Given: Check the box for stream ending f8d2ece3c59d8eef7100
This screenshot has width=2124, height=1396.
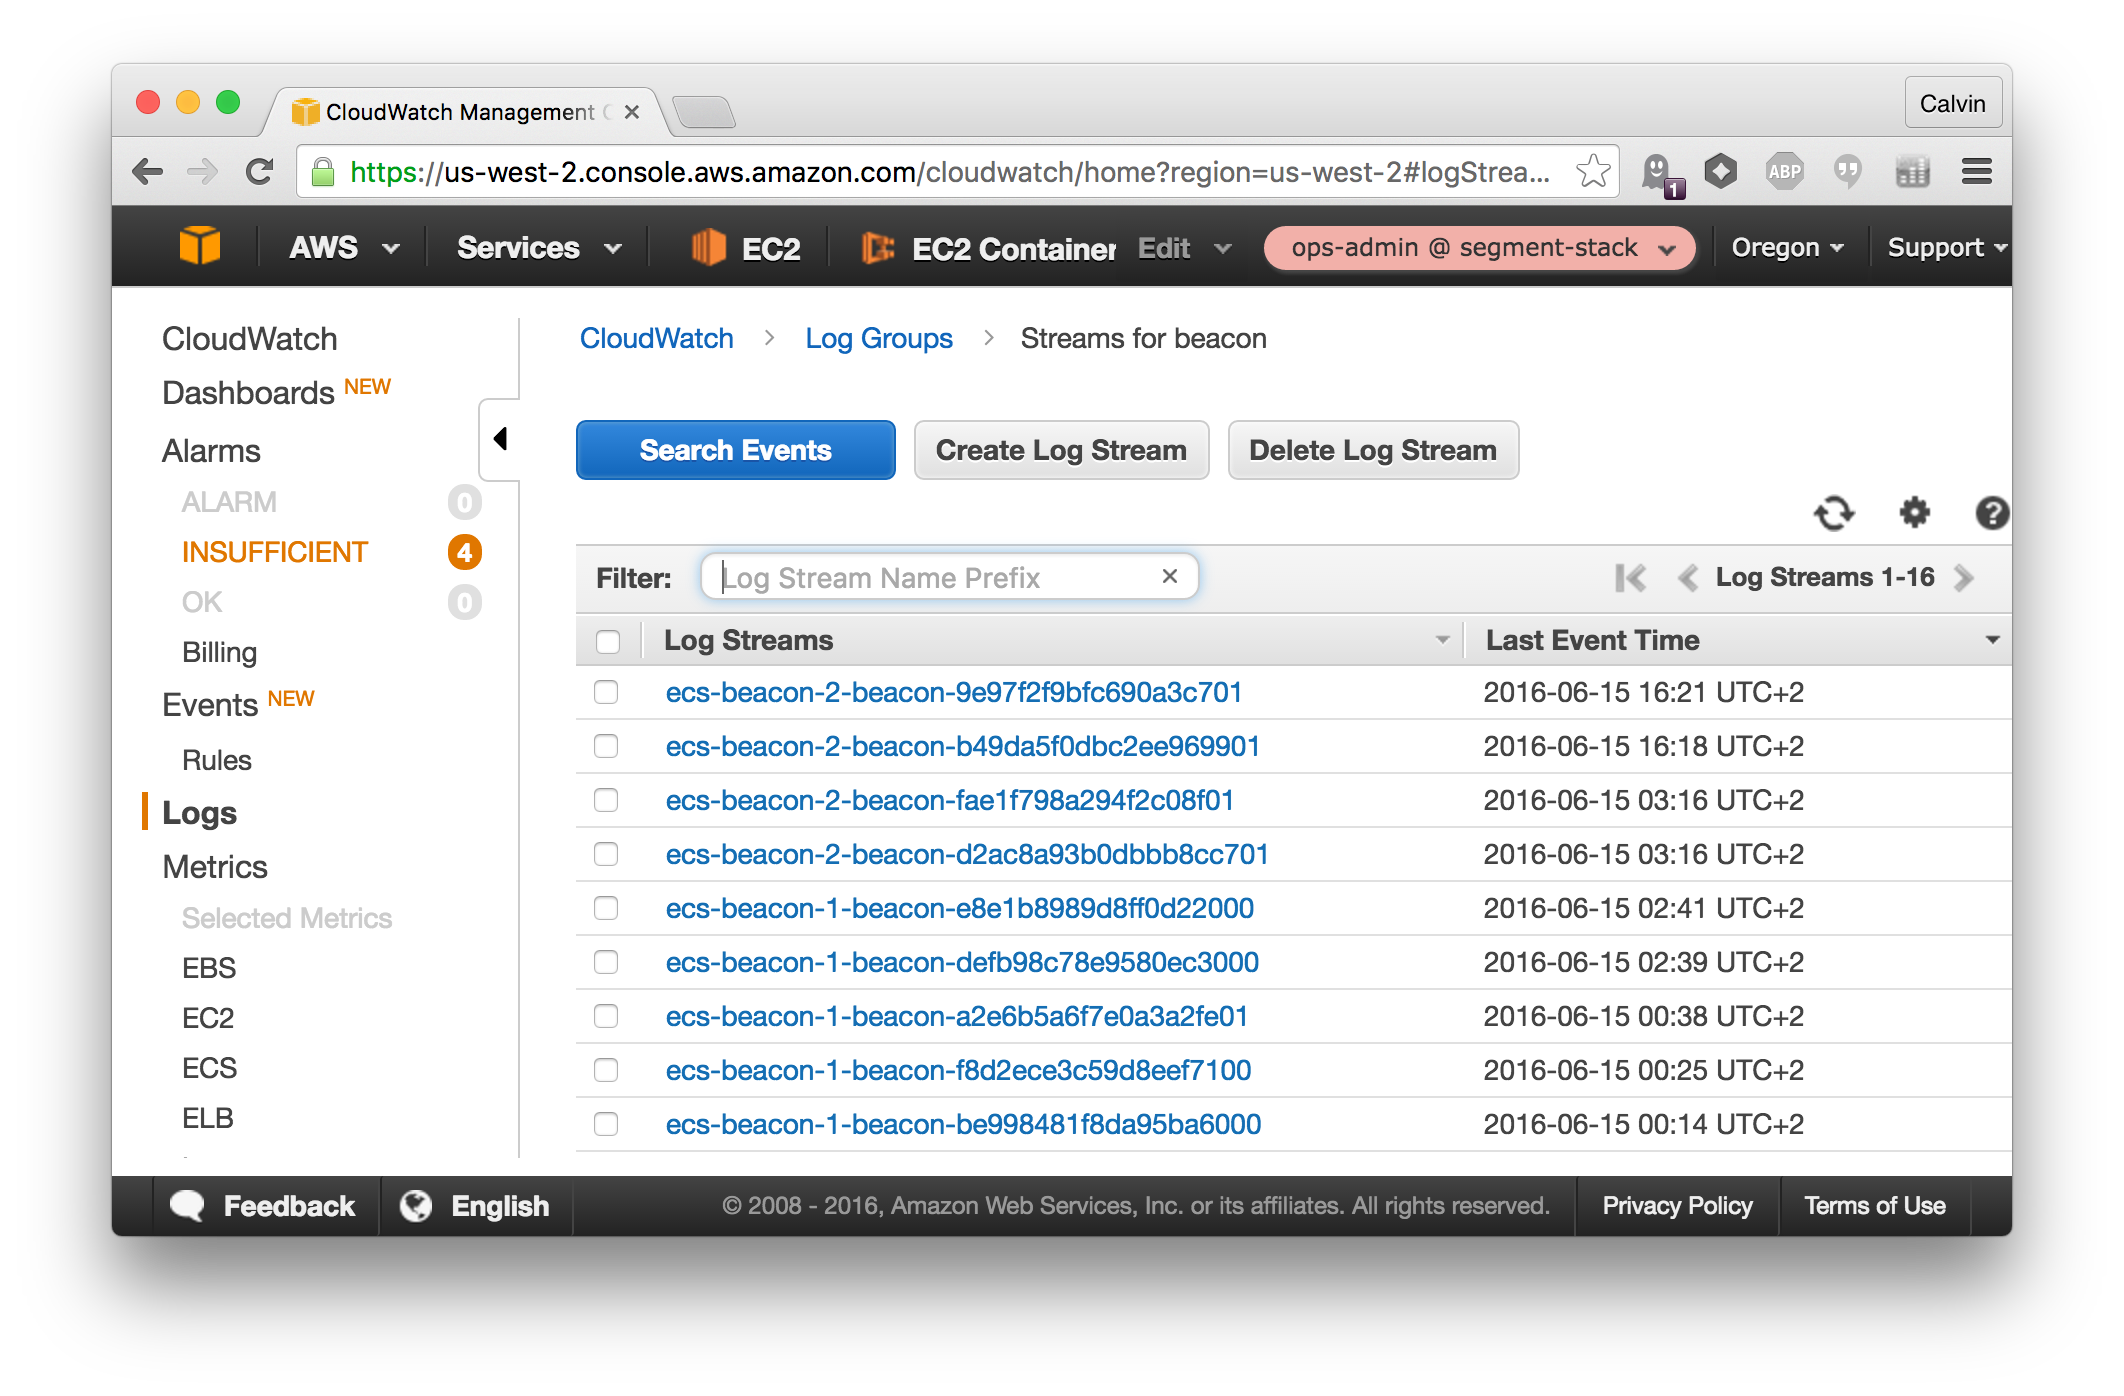Looking at the screenshot, I should click(x=606, y=1070).
